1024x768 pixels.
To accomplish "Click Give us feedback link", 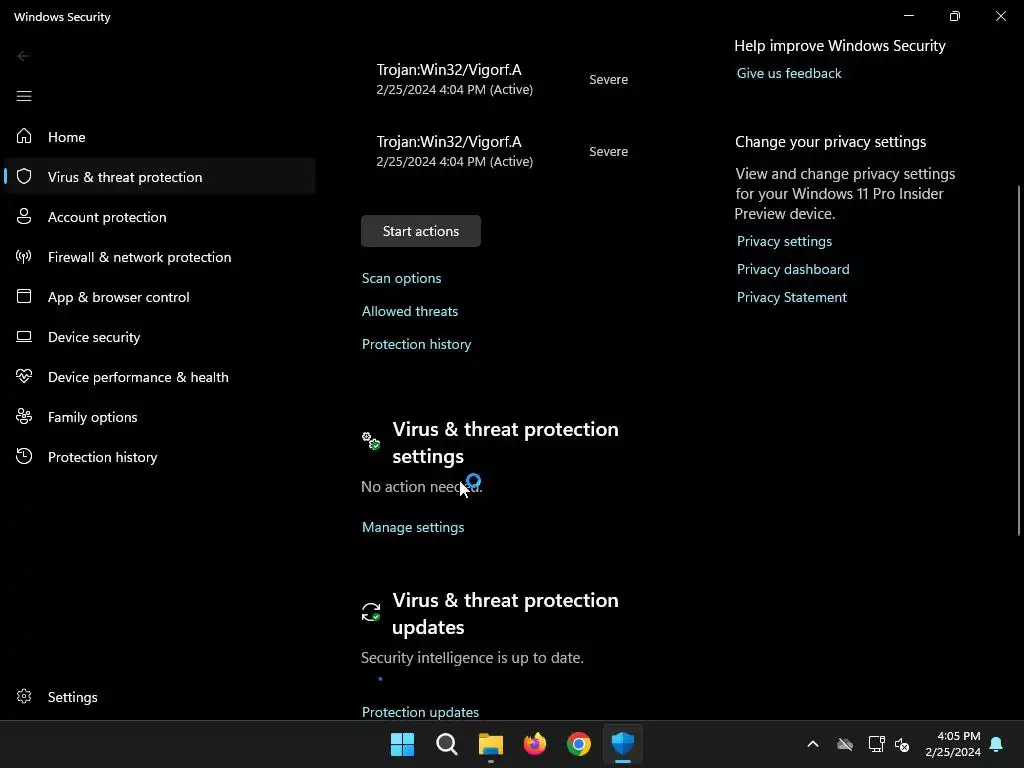I will [789, 73].
